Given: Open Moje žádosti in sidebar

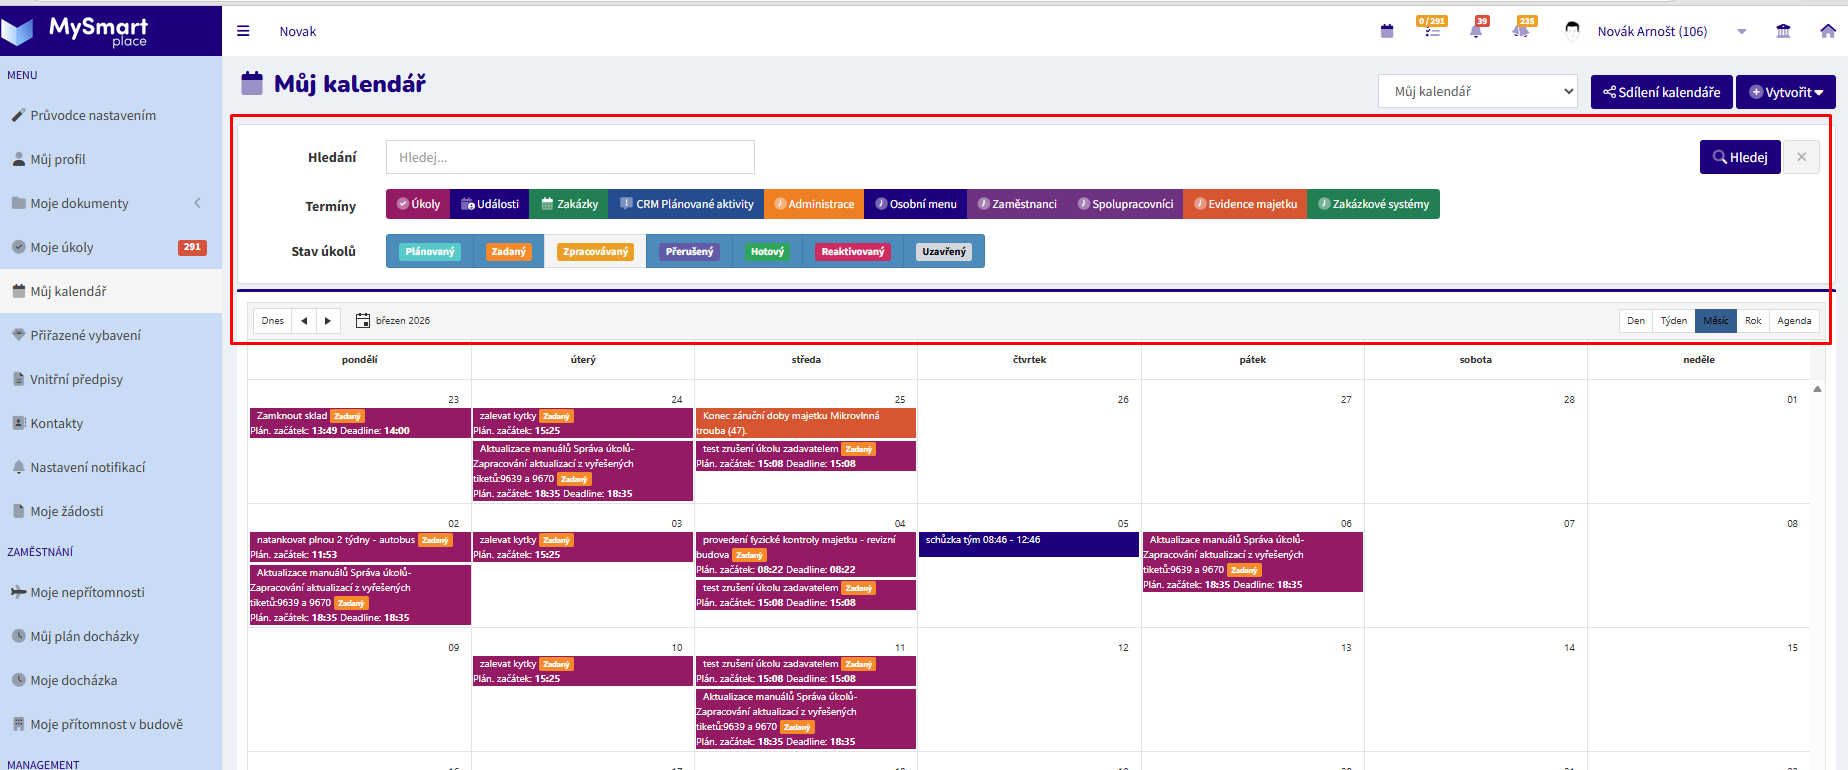Looking at the screenshot, I should 110,511.
